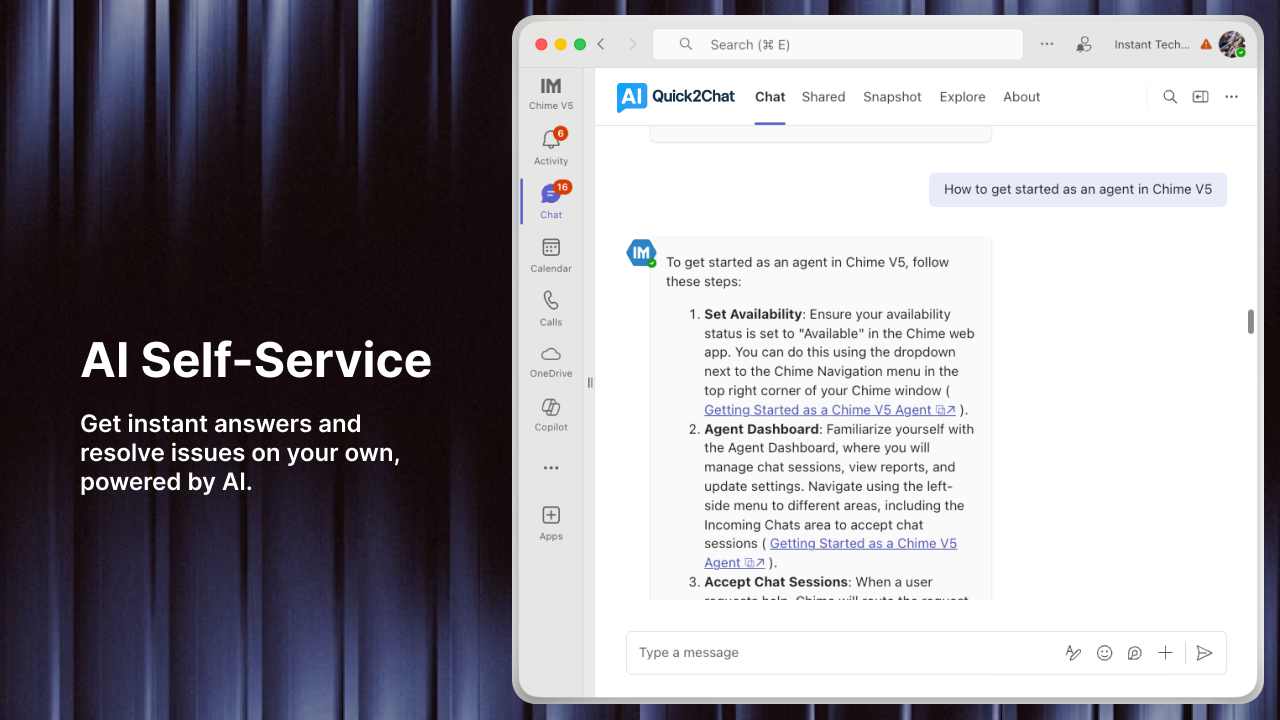Screen dimensions: 1280x720
Task: Open the Explore tab
Action: (962, 97)
